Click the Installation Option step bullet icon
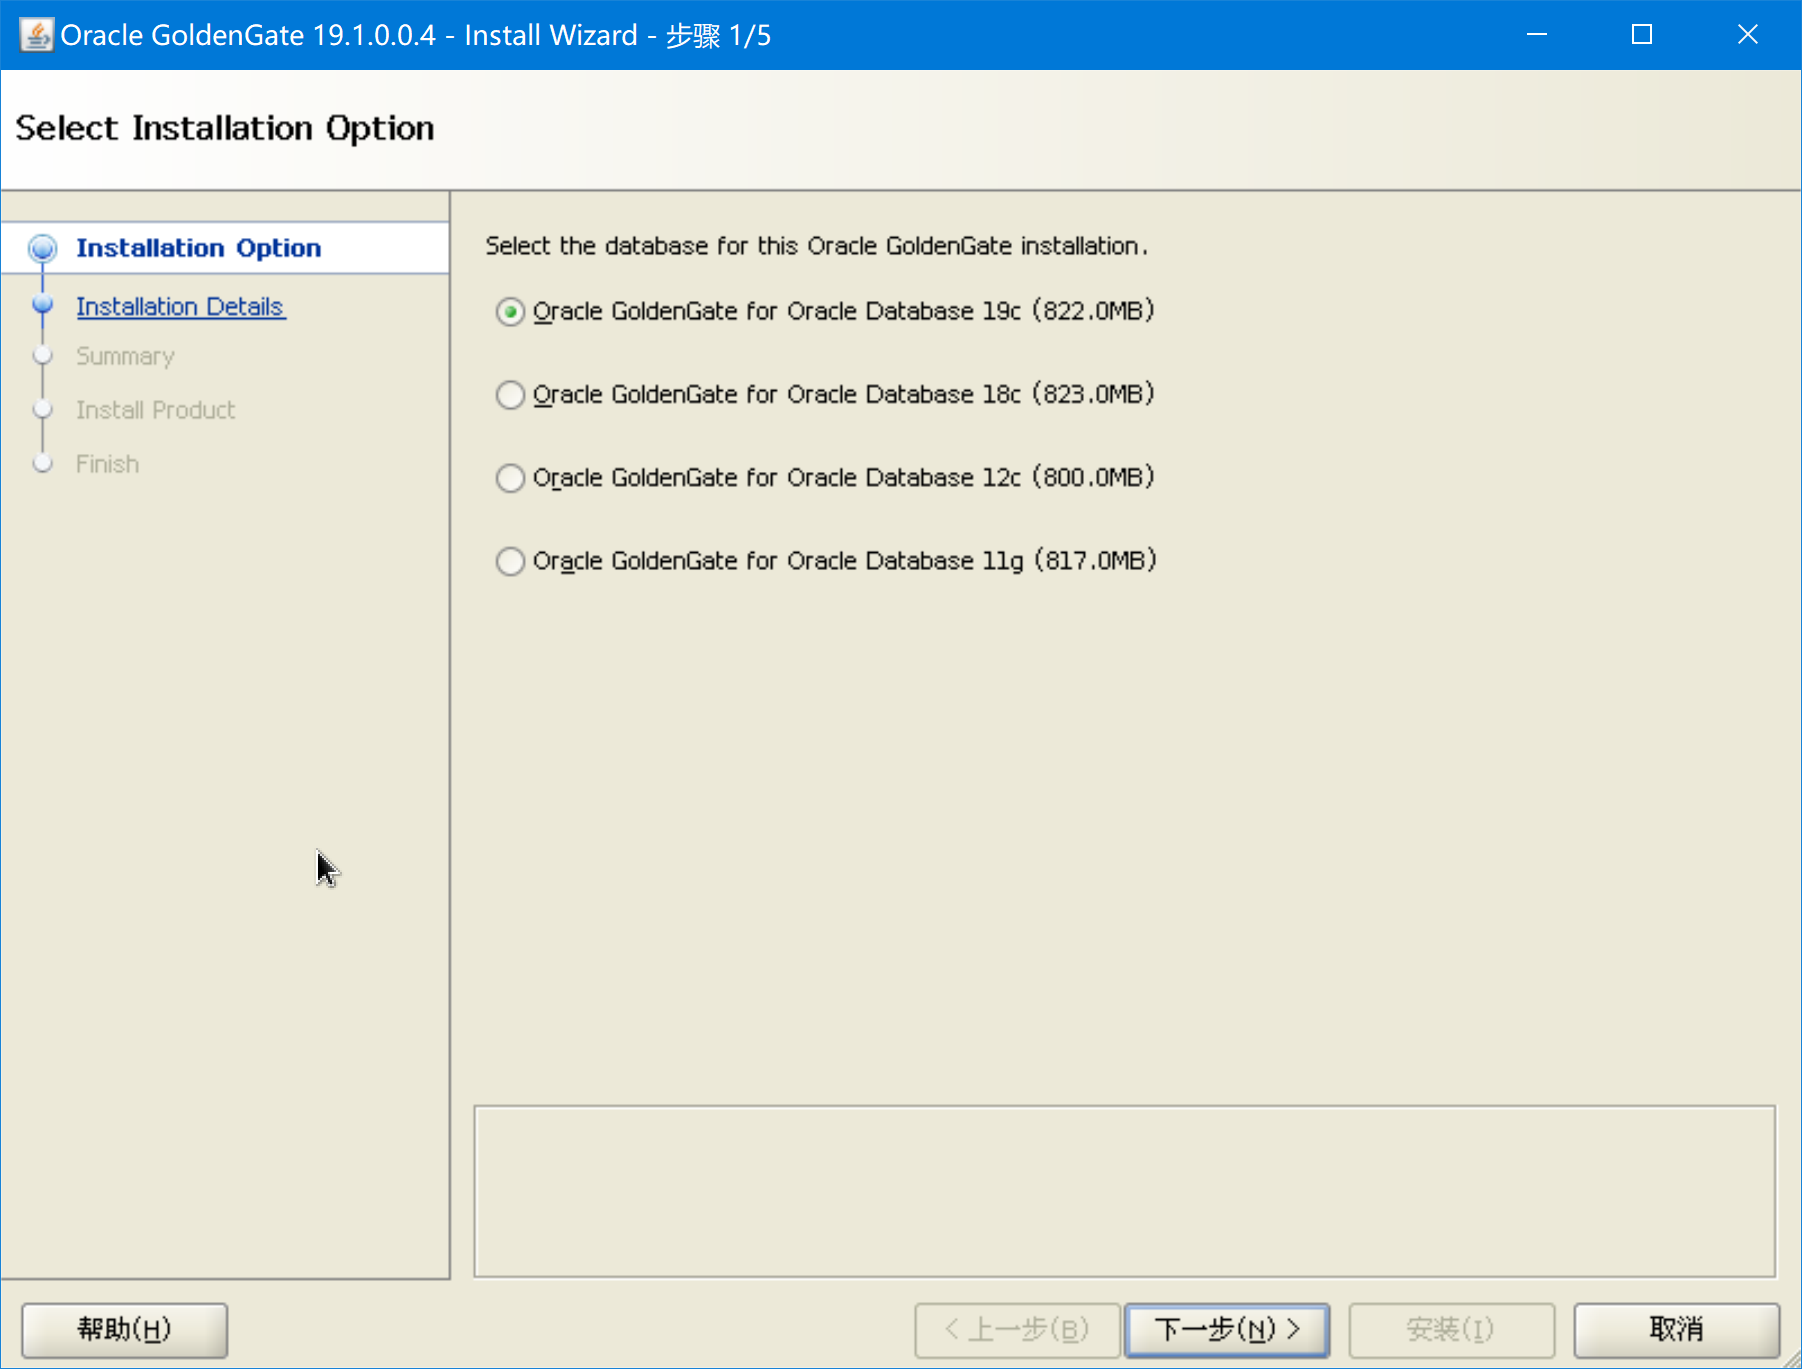1802x1369 pixels. (43, 248)
